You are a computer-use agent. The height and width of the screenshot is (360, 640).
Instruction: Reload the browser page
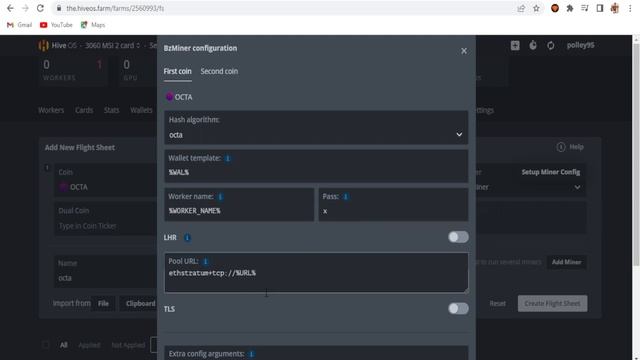40,8
